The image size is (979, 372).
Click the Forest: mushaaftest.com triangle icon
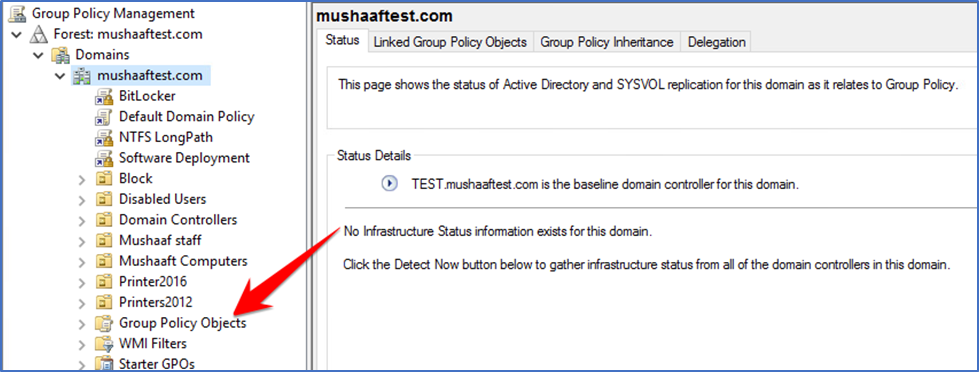click(x=39, y=34)
